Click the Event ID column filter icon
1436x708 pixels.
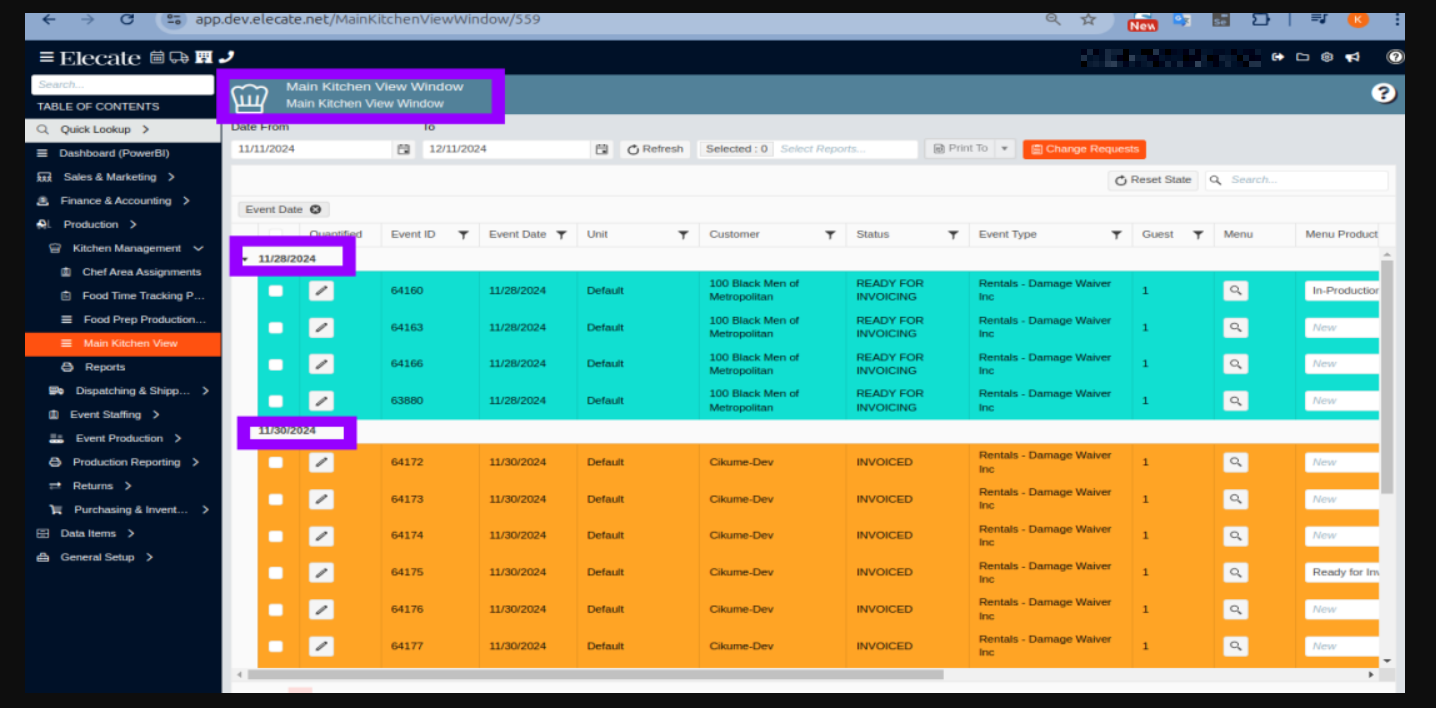point(463,235)
